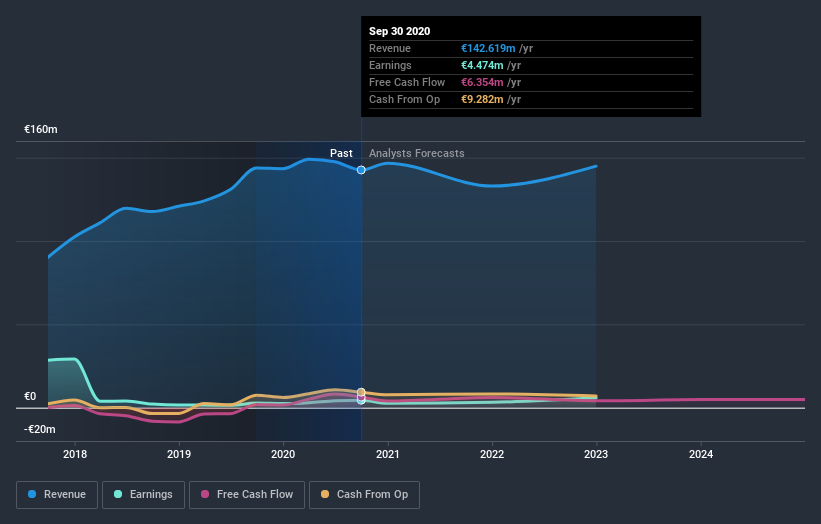
Task: Click the Free Cash Flow tooltip label
Action: (407, 82)
